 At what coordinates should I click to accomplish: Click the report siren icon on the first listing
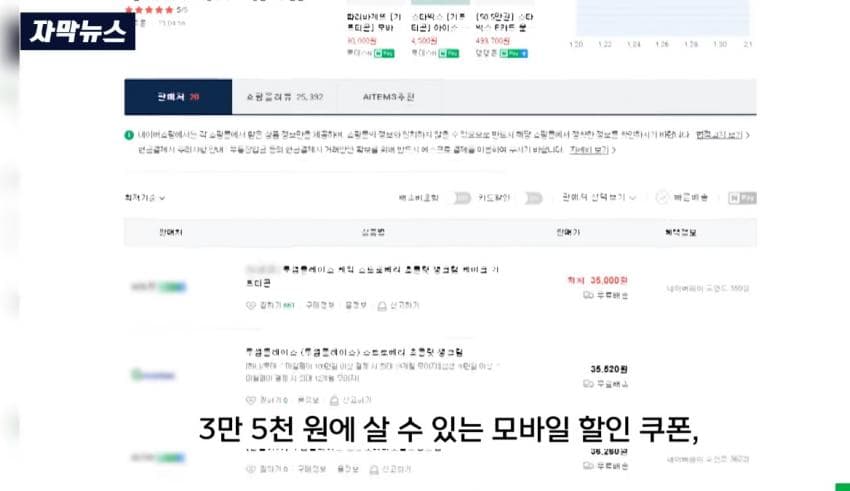pos(382,306)
